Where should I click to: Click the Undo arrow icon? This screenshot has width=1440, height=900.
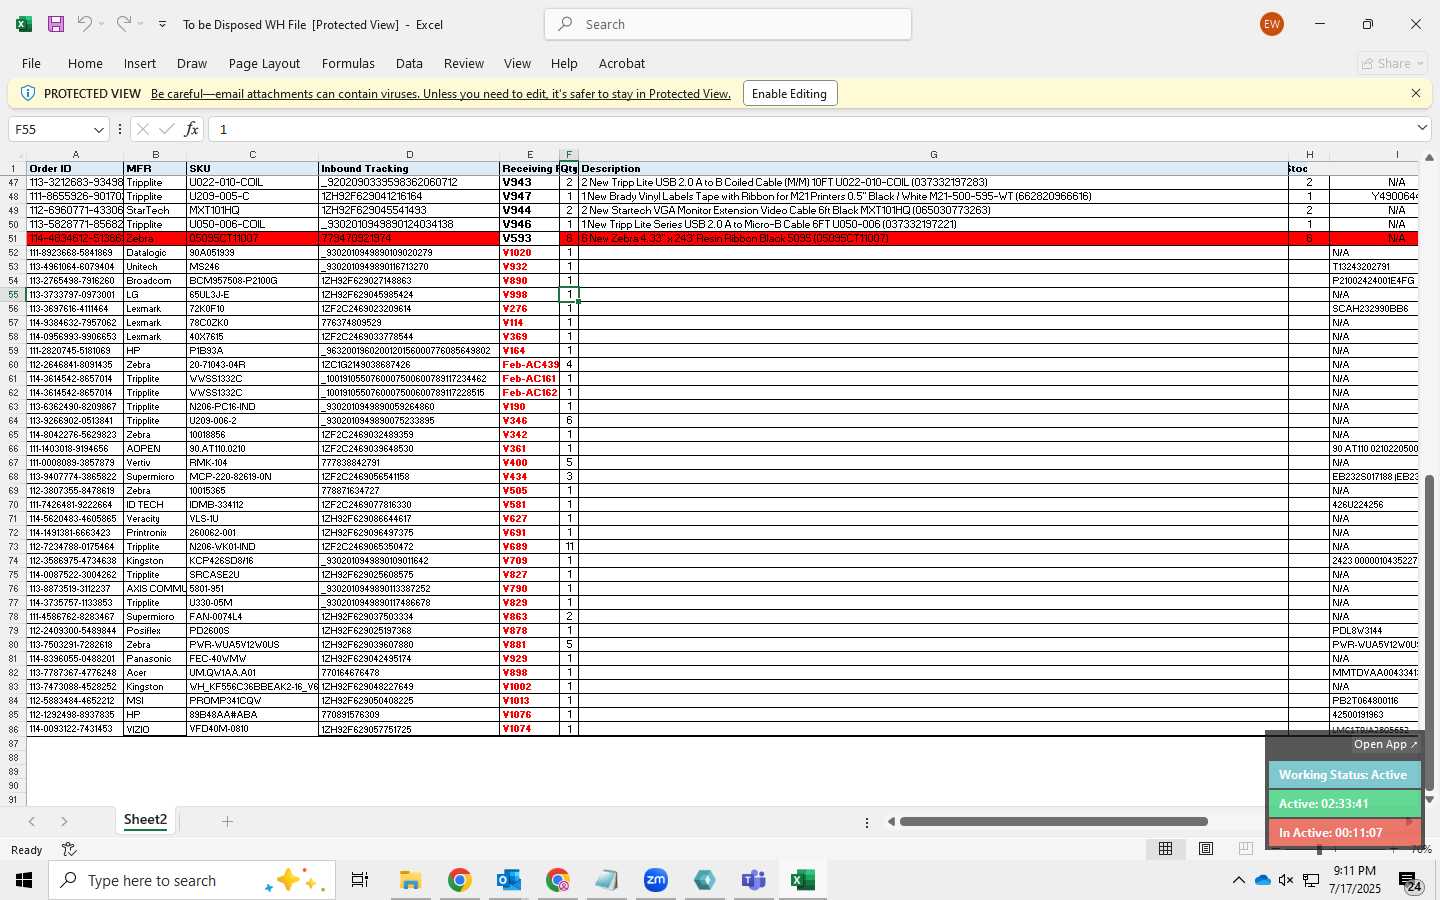85,24
